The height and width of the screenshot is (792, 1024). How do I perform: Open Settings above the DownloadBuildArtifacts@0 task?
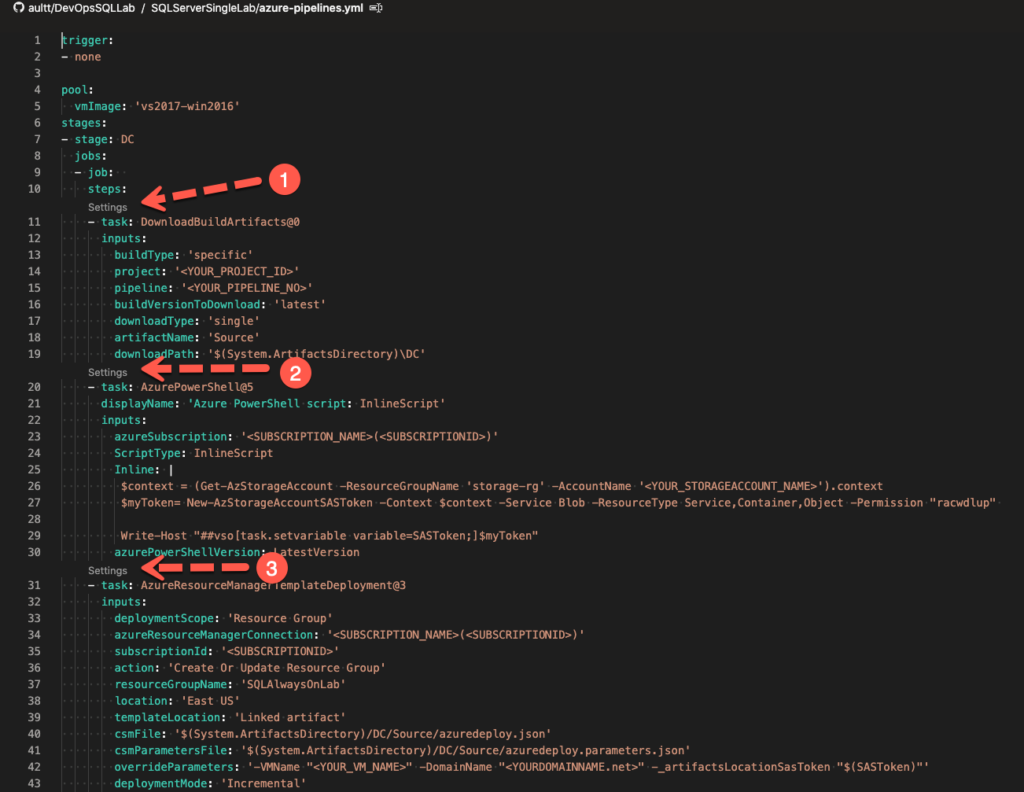[x=108, y=207]
